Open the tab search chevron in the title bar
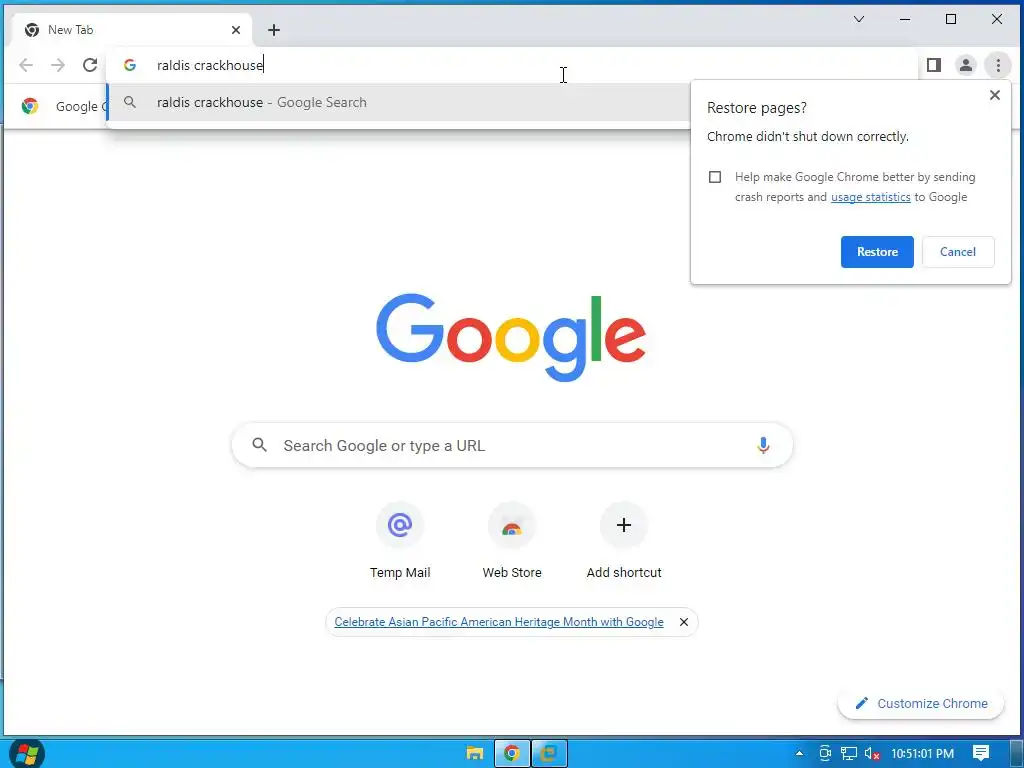Screen dimensions: 1024x768 (x=859, y=20)
